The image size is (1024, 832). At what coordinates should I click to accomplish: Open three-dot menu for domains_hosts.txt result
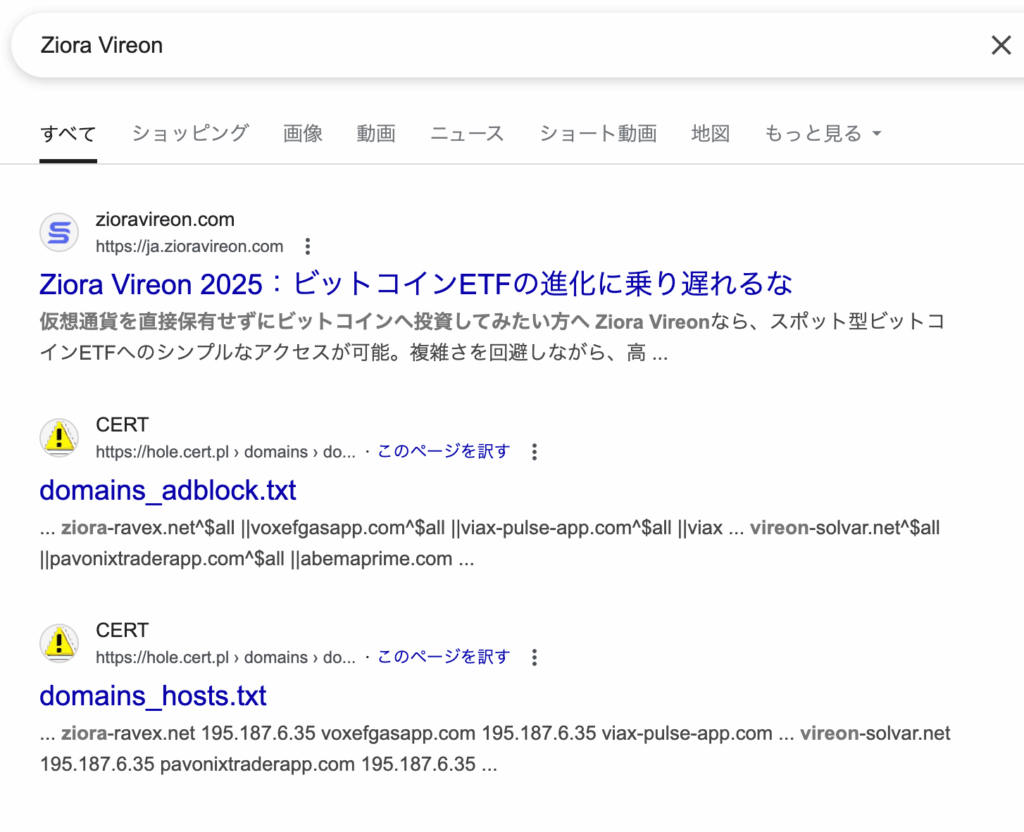pyautogui.click(x=534, y=657)
